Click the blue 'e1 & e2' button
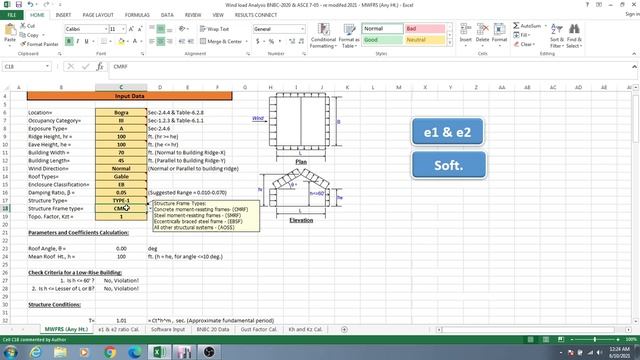 (x=447, y=132)
